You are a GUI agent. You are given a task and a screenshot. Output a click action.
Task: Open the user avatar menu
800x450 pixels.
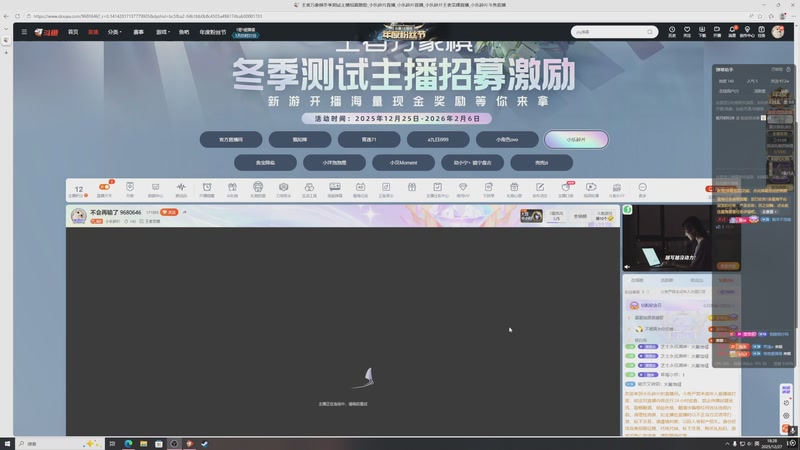point(778,32)
